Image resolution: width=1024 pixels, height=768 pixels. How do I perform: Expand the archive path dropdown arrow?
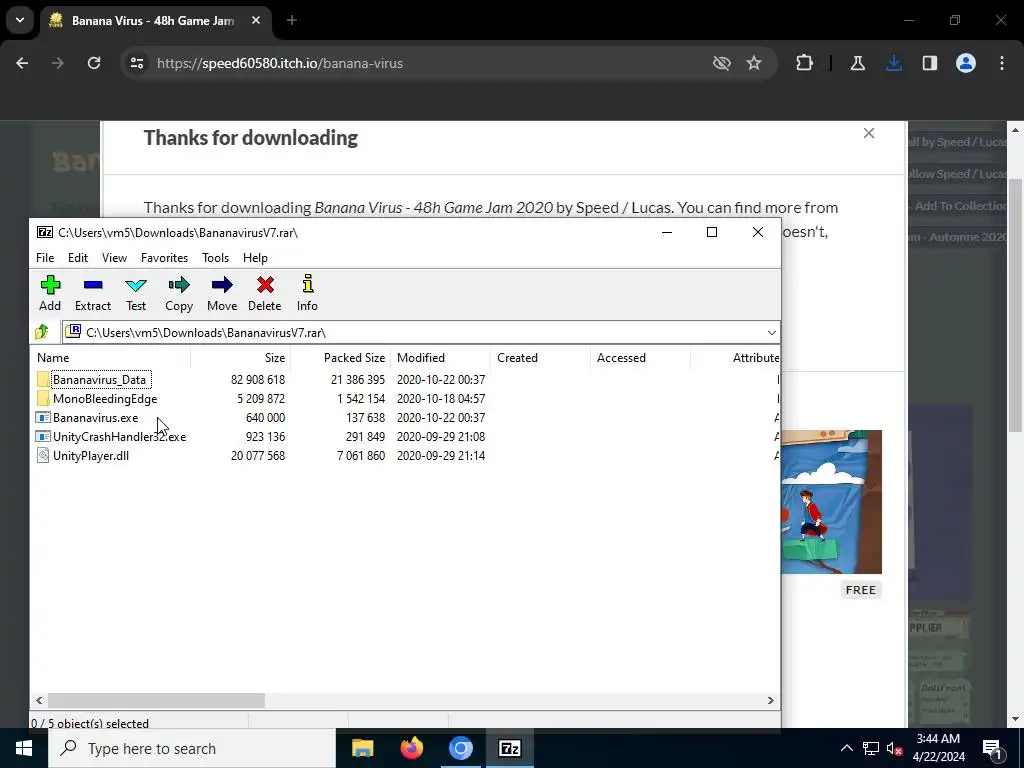point(771,332)
